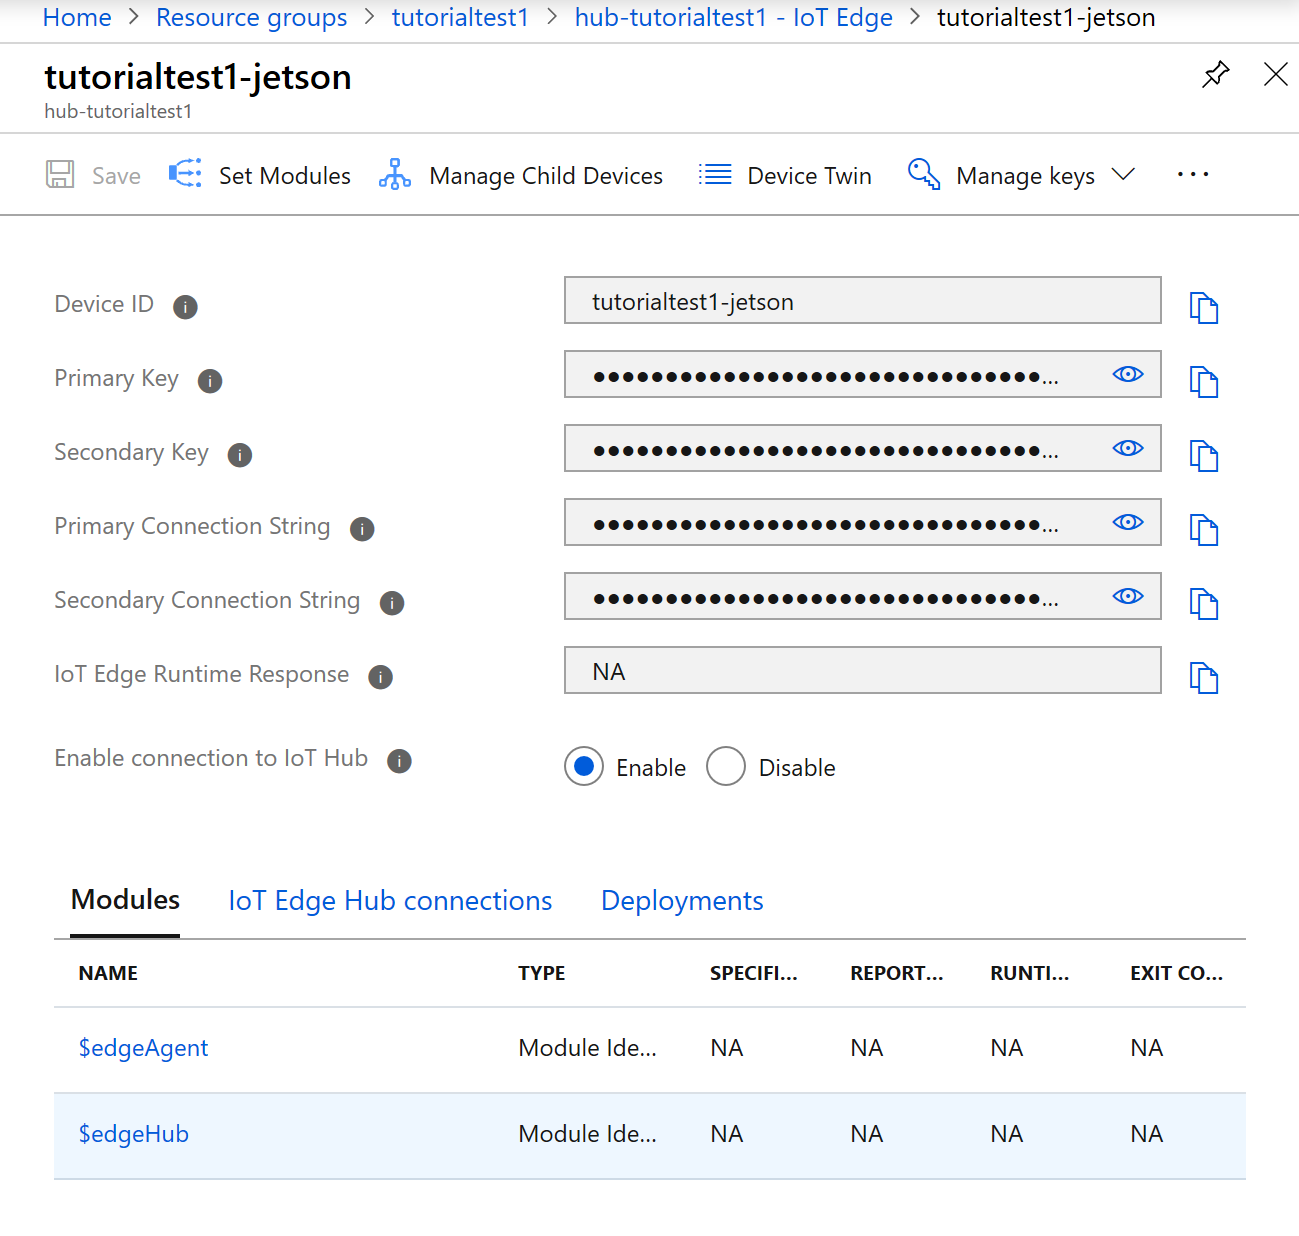Reveal the Primary Key value

1128,374
